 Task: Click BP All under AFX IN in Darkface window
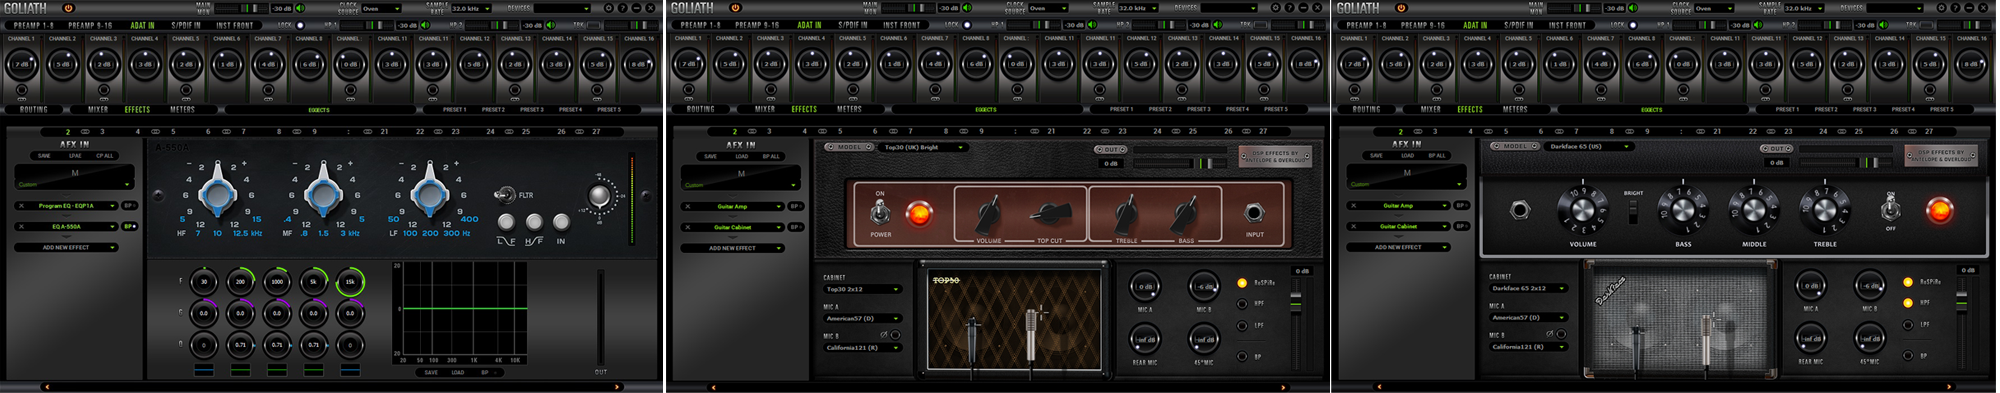point(1437,156)
